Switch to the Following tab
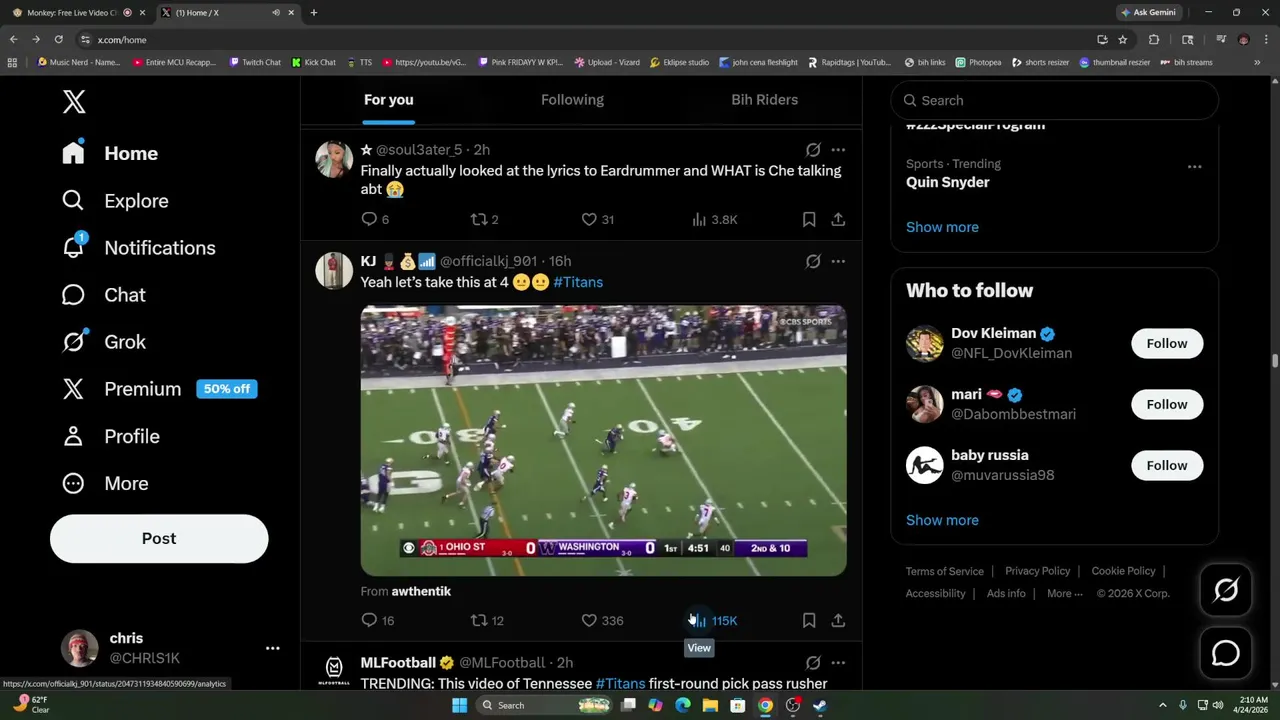Image resolution: width=1280 pixels, height=720 pixels. [x=572, y=100]
